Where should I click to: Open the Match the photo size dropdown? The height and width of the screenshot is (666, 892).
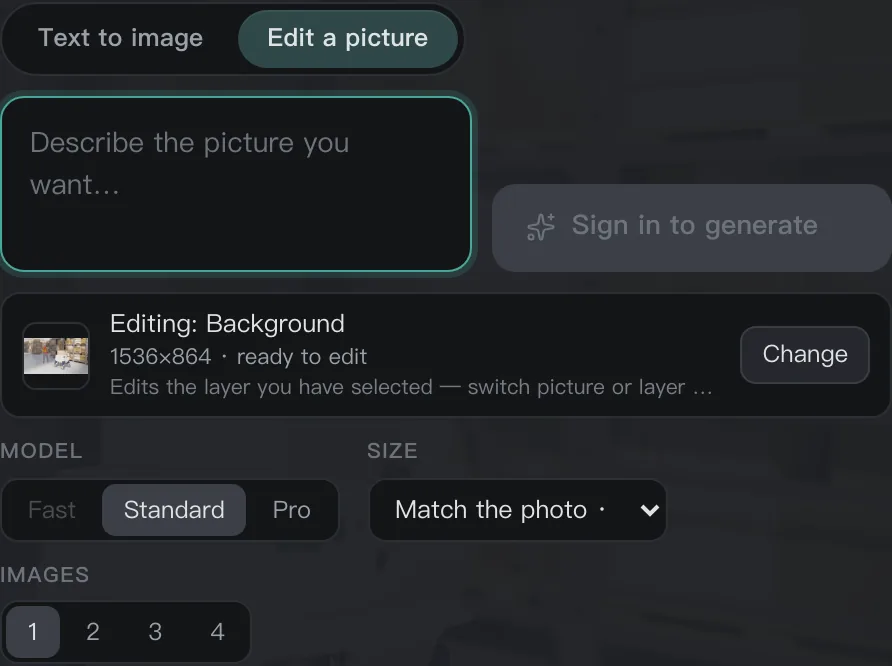point(518,510)
